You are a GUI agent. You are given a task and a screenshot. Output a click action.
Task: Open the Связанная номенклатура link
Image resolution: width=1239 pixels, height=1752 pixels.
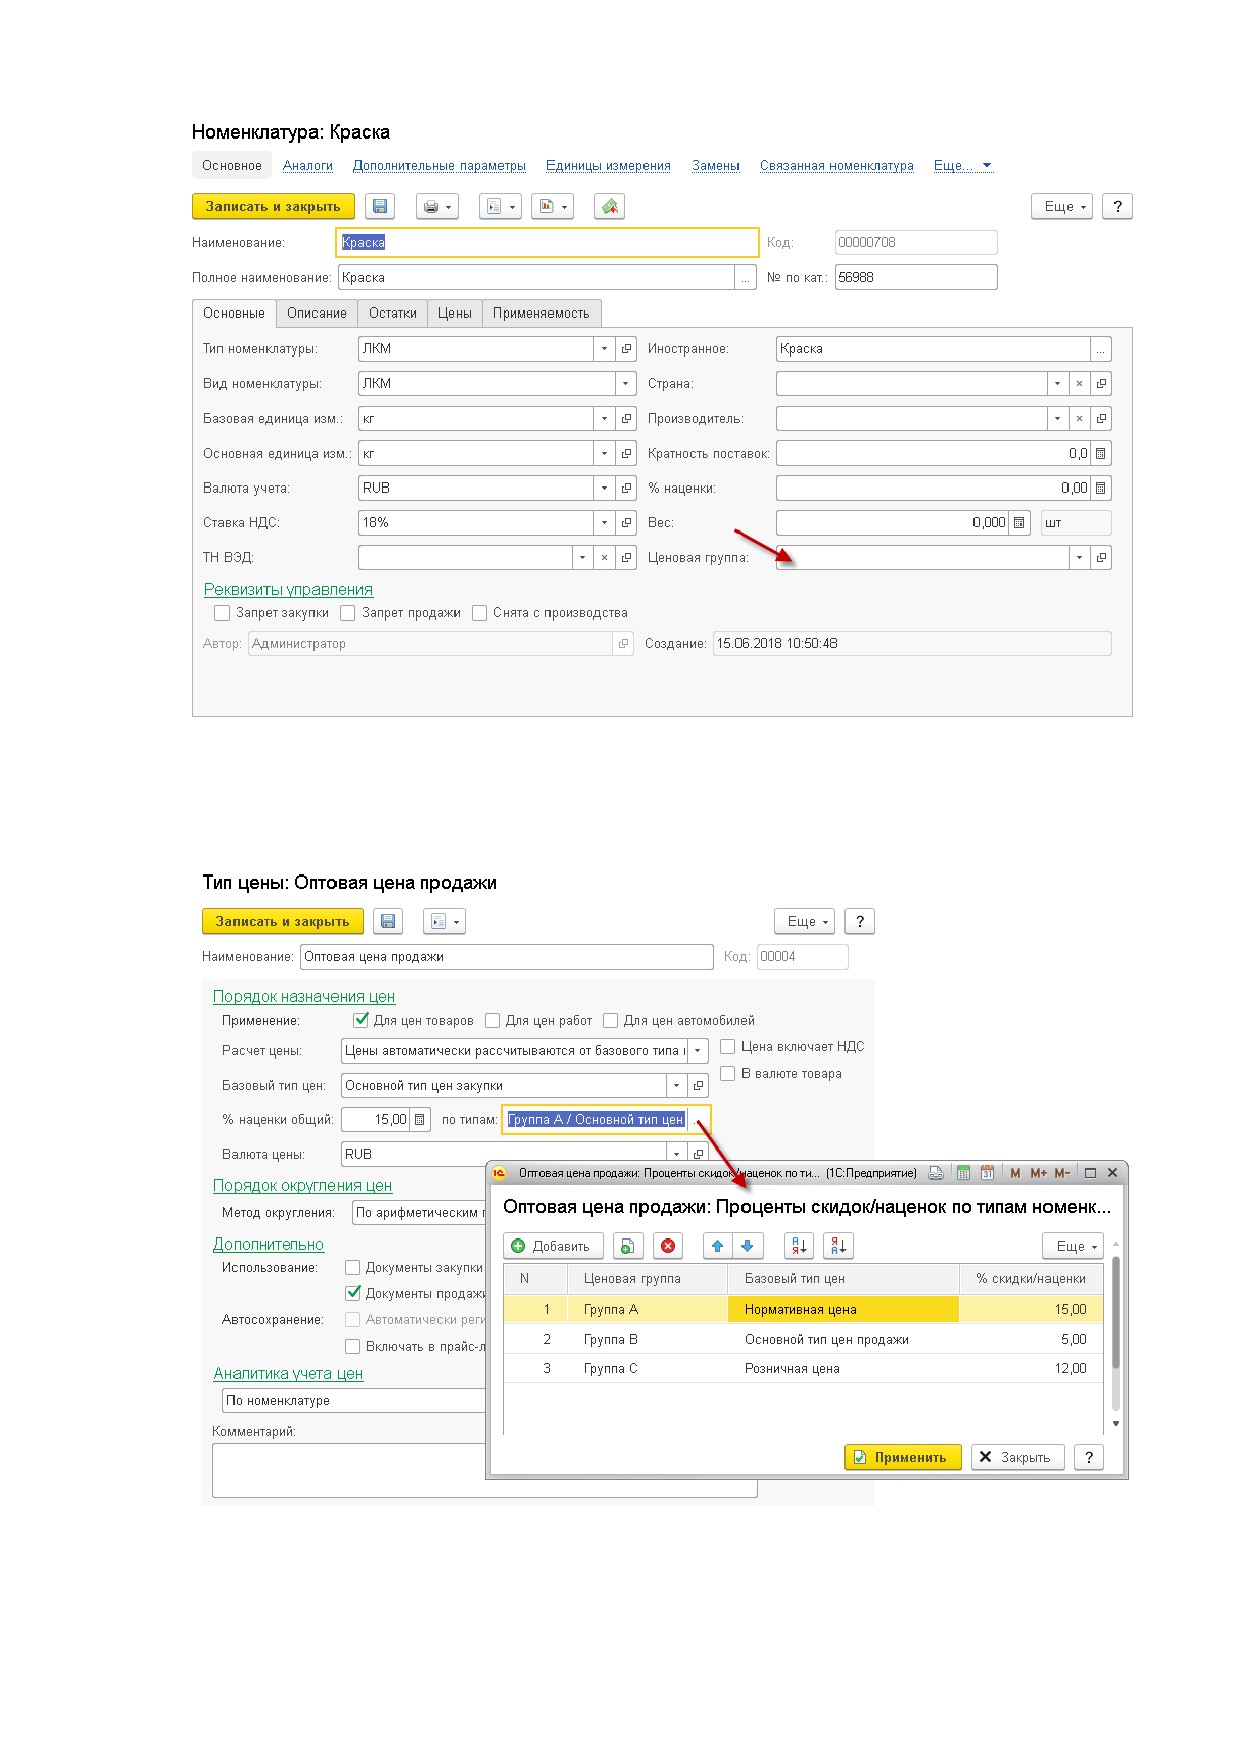click(837, 166)
